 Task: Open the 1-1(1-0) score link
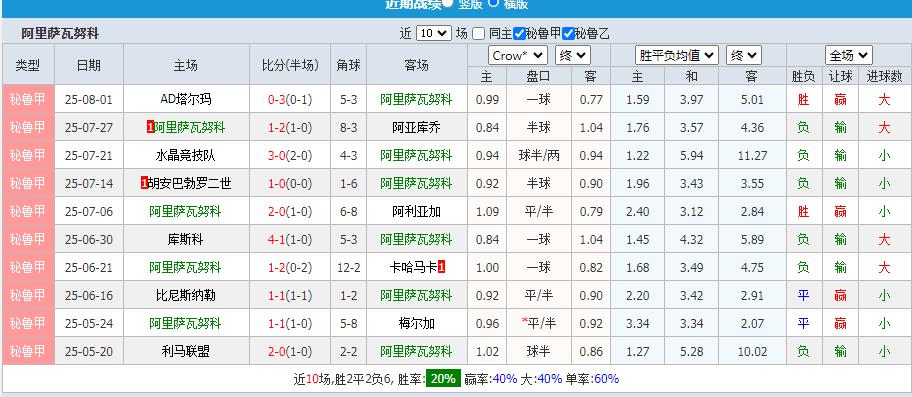coord(290,323)
